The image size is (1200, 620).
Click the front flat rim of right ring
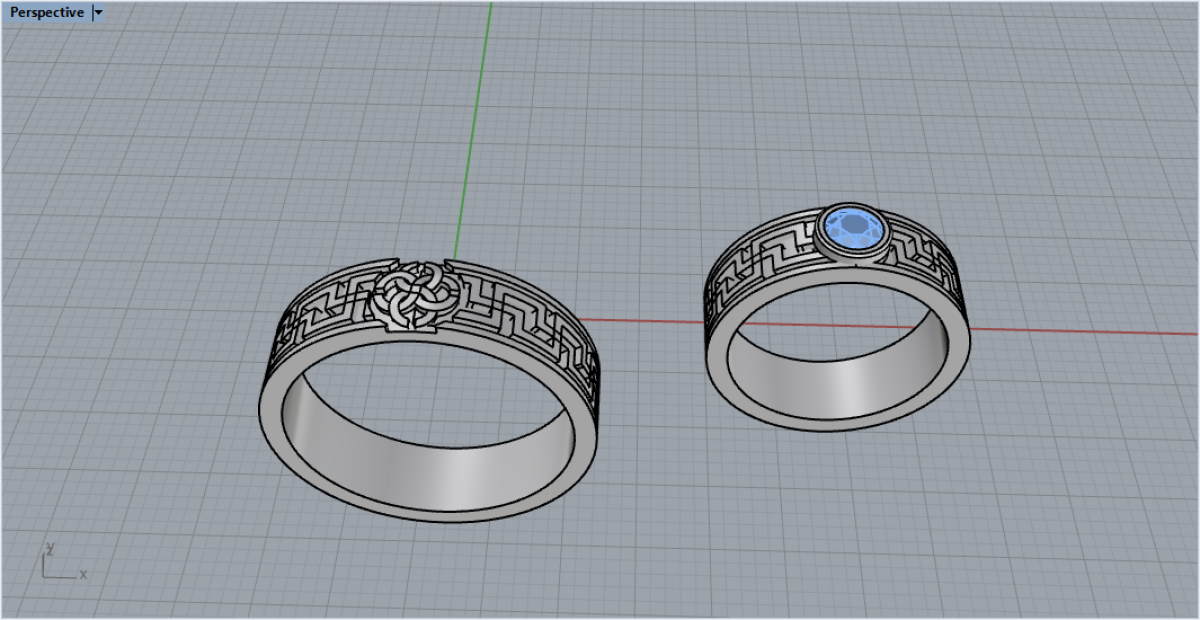tap(840, 420)
